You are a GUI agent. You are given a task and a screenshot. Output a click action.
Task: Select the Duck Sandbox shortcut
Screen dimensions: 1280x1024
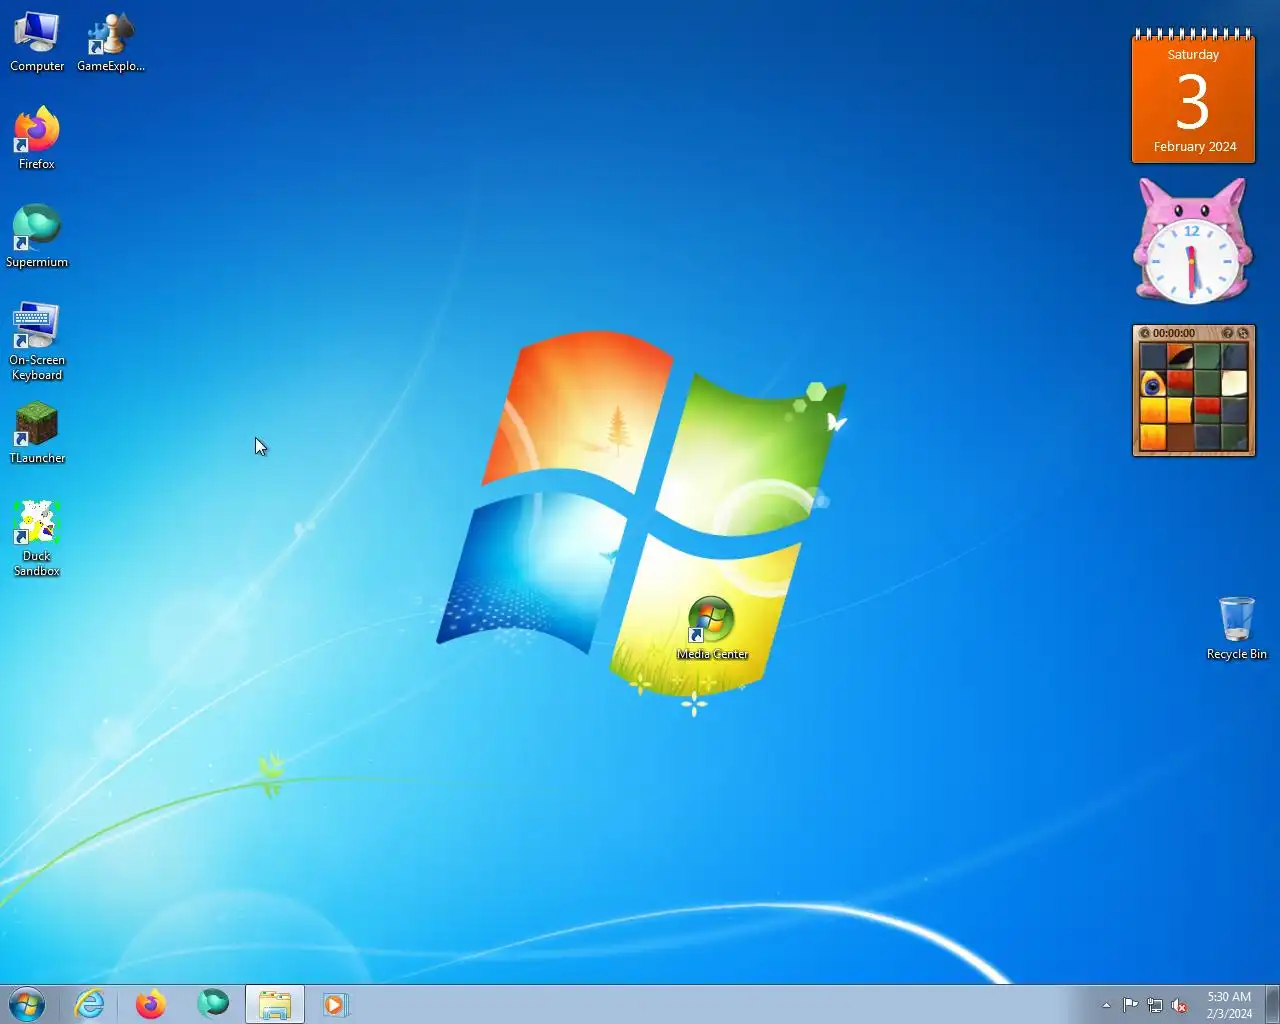pyautogui.click(x=37, y=538)
